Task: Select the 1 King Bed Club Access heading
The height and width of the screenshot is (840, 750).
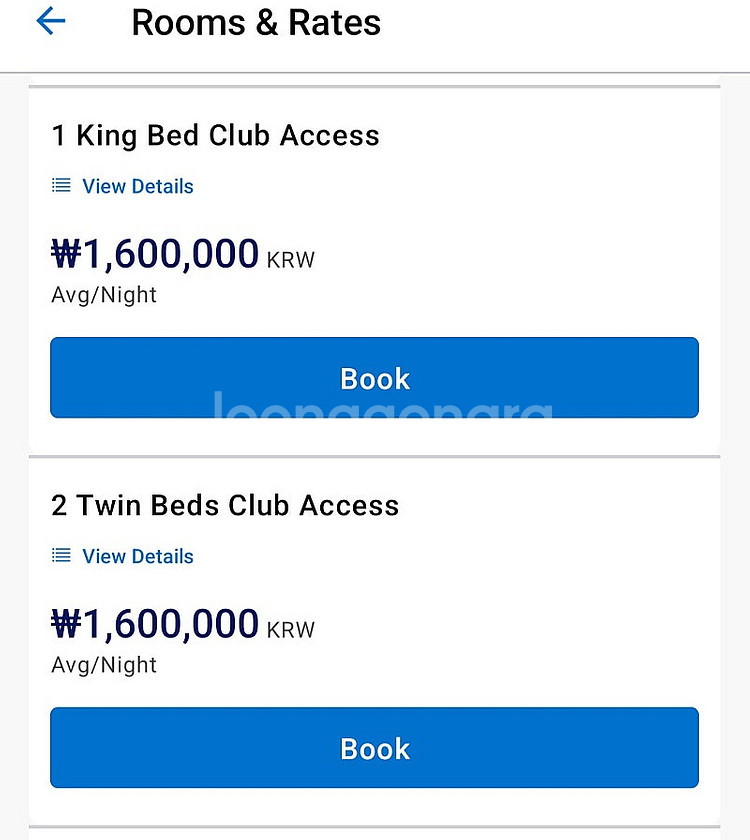Action: click(x=215, y=136)
